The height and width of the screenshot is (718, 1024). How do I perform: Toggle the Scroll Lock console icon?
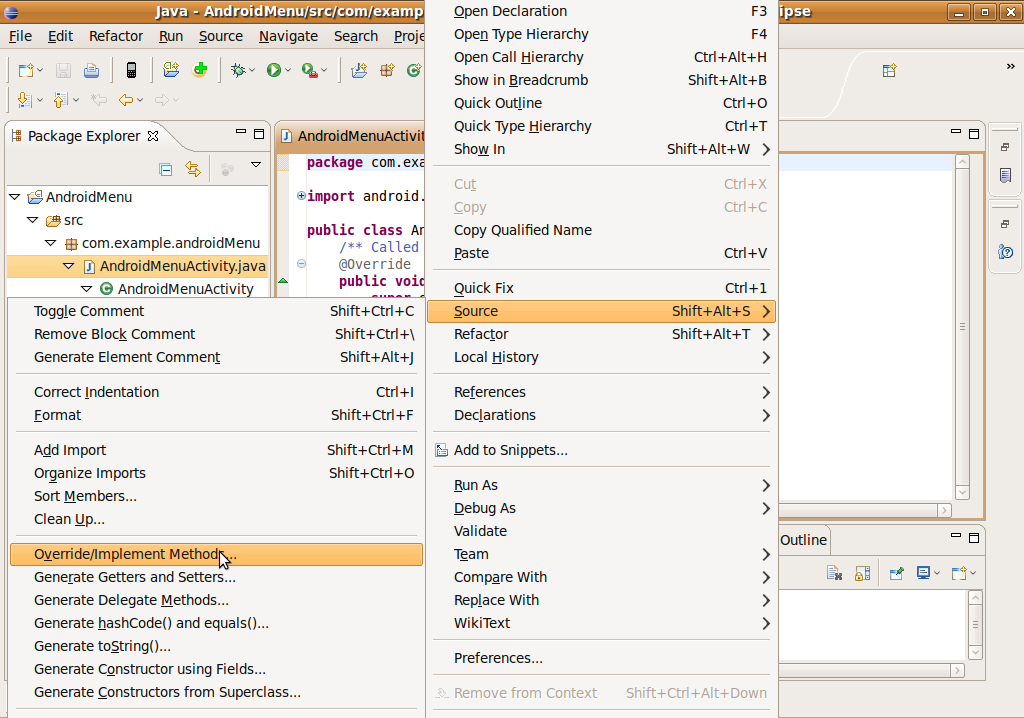pyautogui.click(x=863, y=574)
